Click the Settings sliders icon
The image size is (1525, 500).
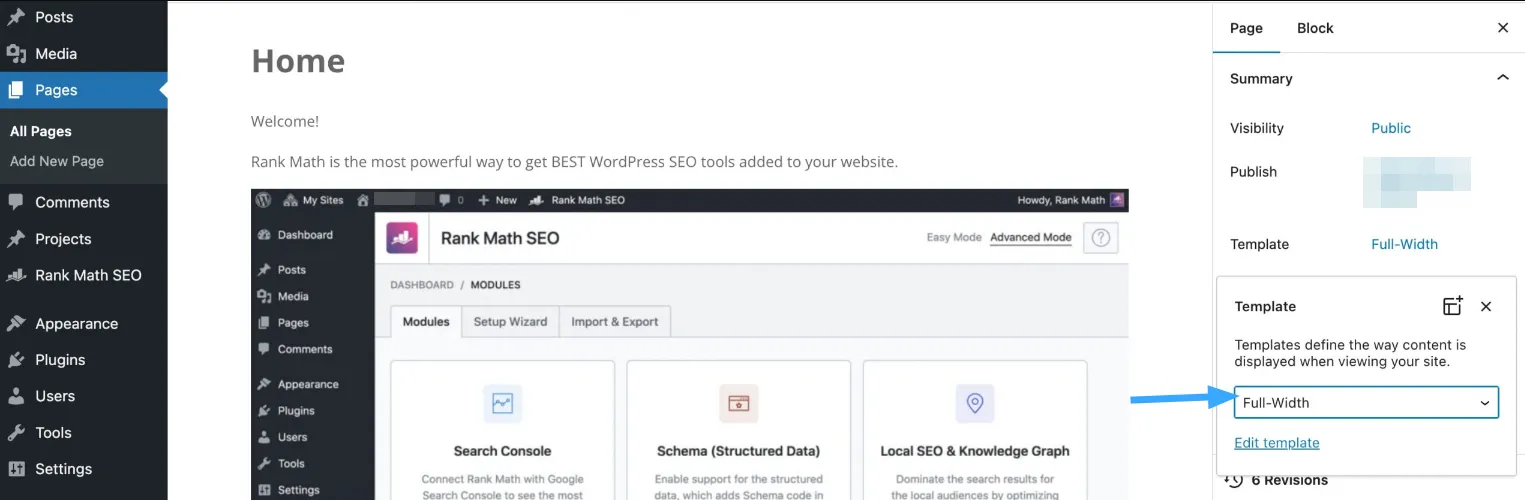pyautogui.click(x=16, y=469)
